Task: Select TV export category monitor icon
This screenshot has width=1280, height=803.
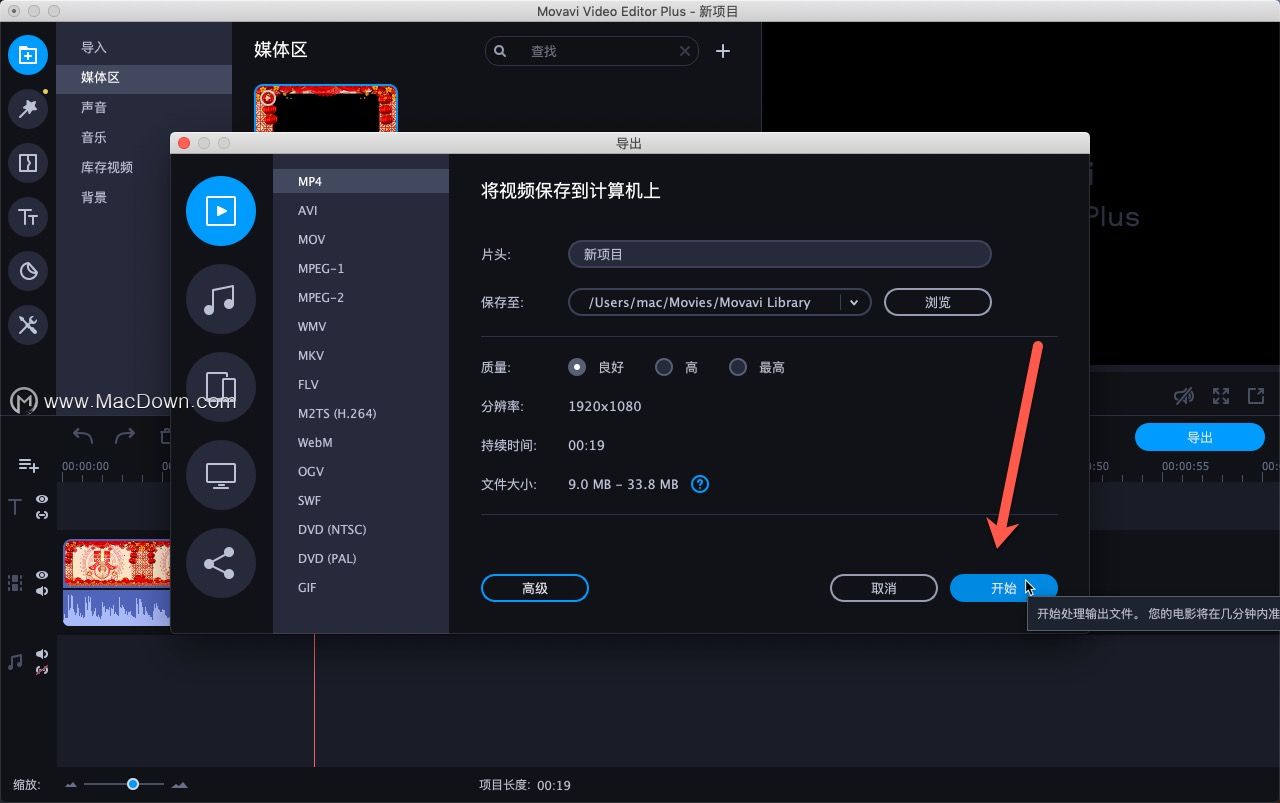Action: 221,475
